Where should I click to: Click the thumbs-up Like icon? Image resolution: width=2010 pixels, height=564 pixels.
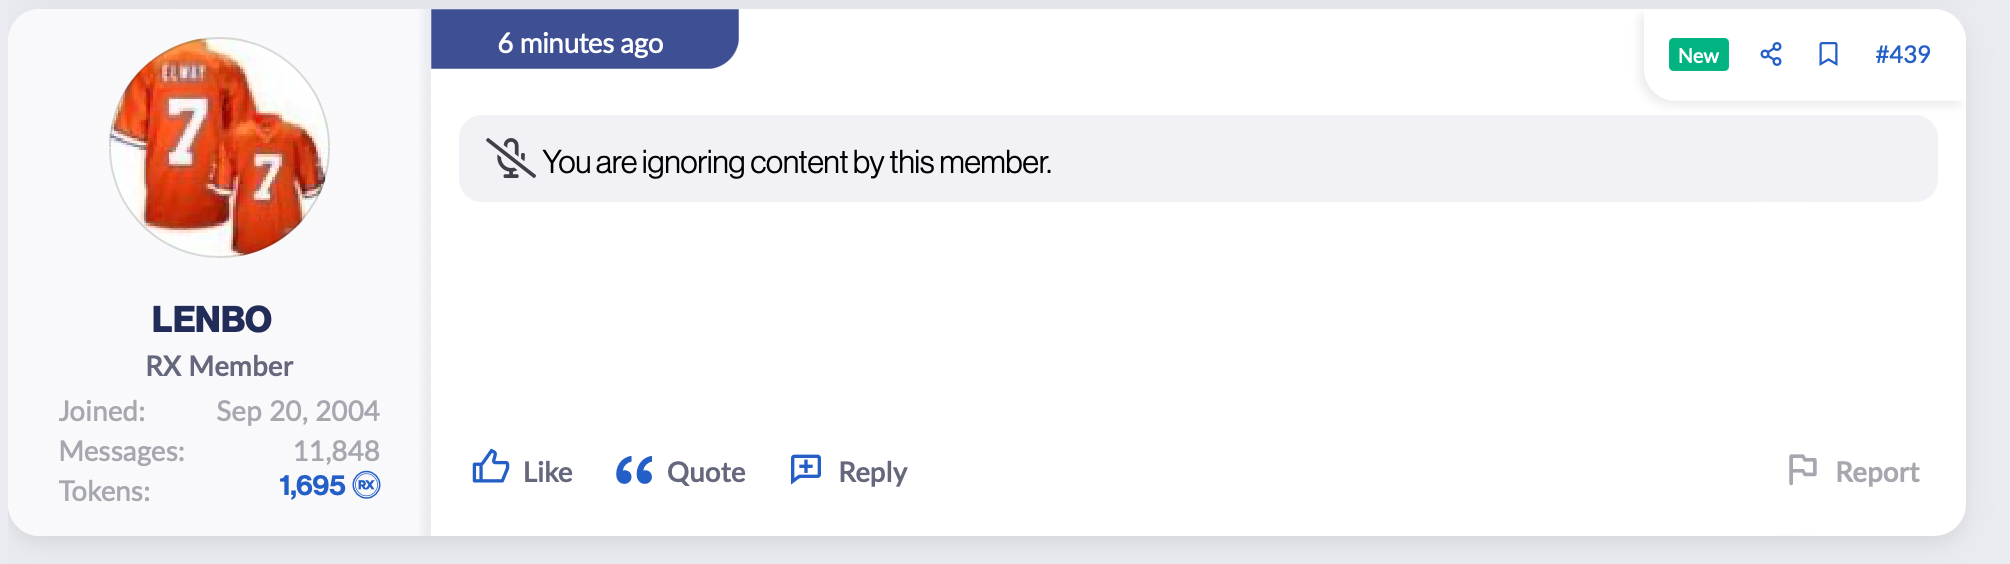point(491,468)
